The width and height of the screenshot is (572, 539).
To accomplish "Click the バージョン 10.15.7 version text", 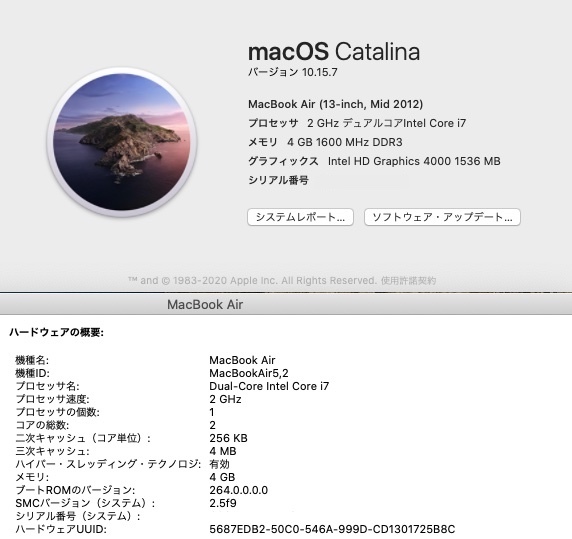I will (x=293, y=72).
